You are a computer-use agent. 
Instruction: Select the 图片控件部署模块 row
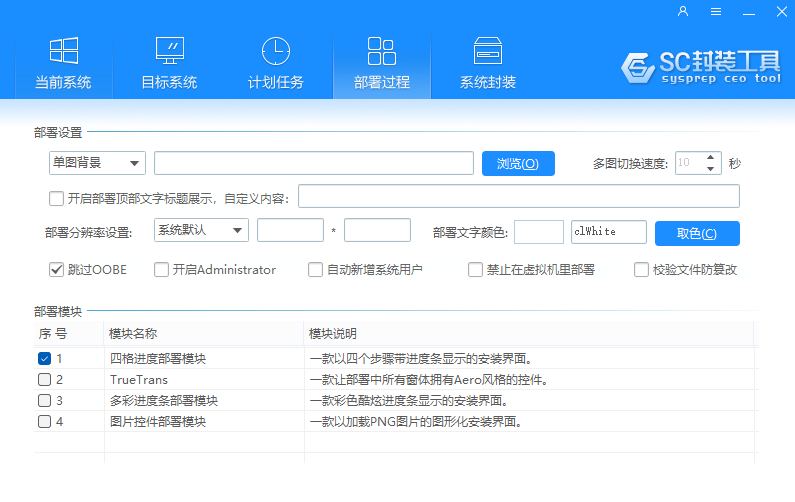158,422
